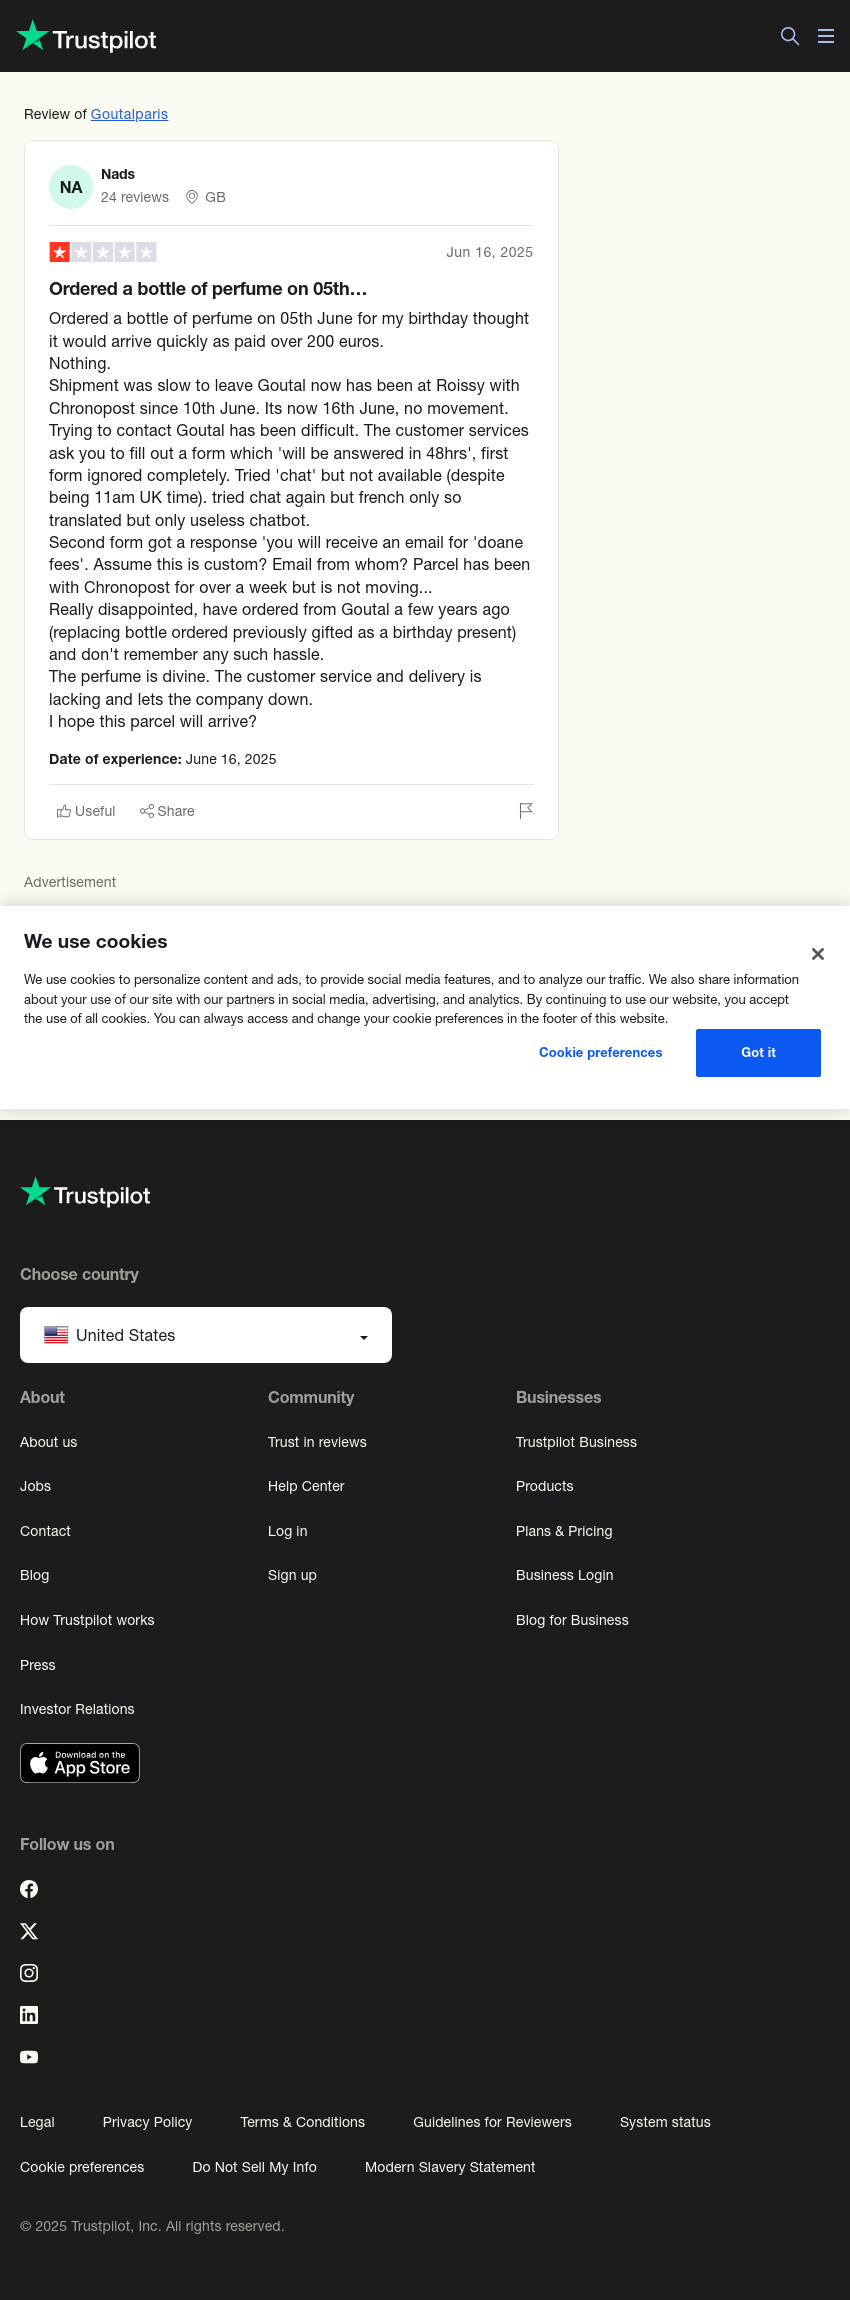
Task: Open Products footer link
Action: pos(544,1486)
